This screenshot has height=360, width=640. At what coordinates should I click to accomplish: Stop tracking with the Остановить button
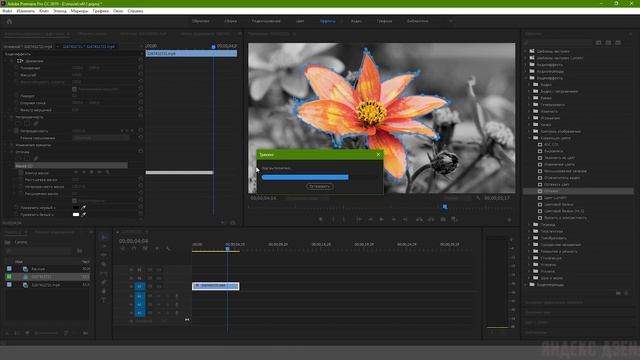click(320, 187)
